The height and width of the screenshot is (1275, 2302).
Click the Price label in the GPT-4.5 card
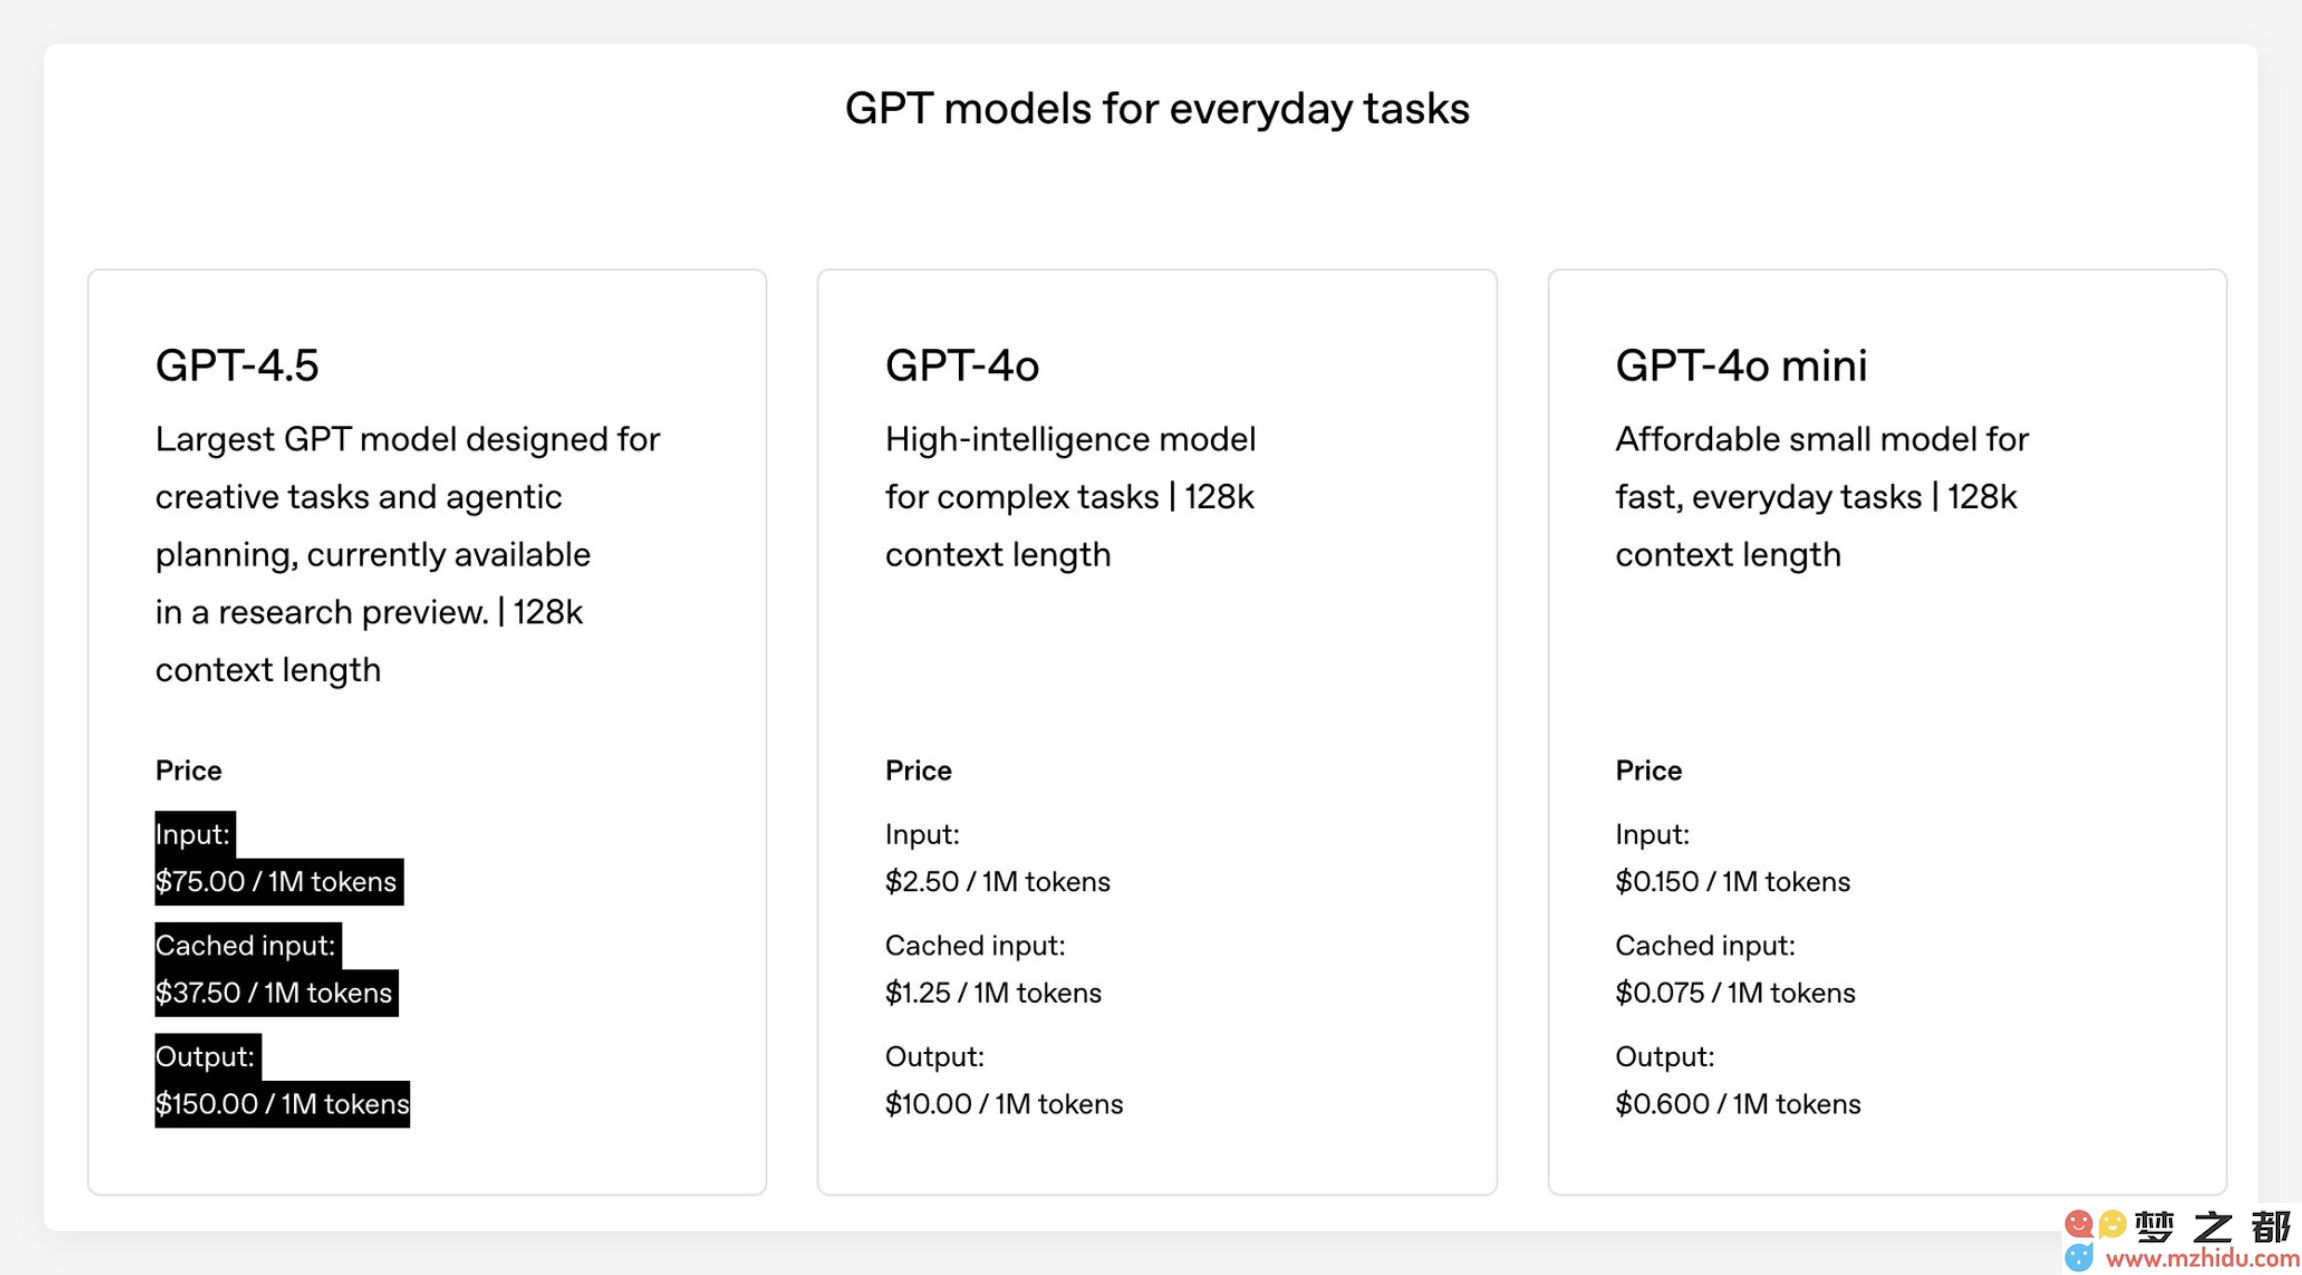point(188,770)
